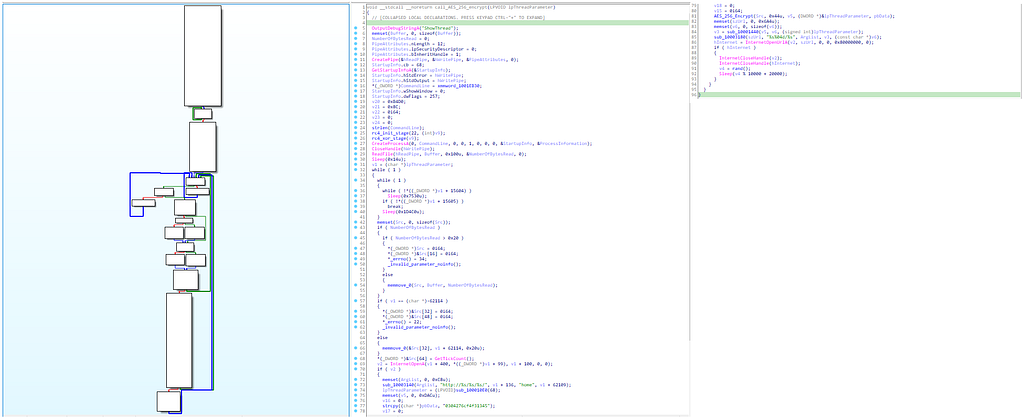Click the if ( NumberOfBytesRead > 0x20 ) line

coord(426,238)
